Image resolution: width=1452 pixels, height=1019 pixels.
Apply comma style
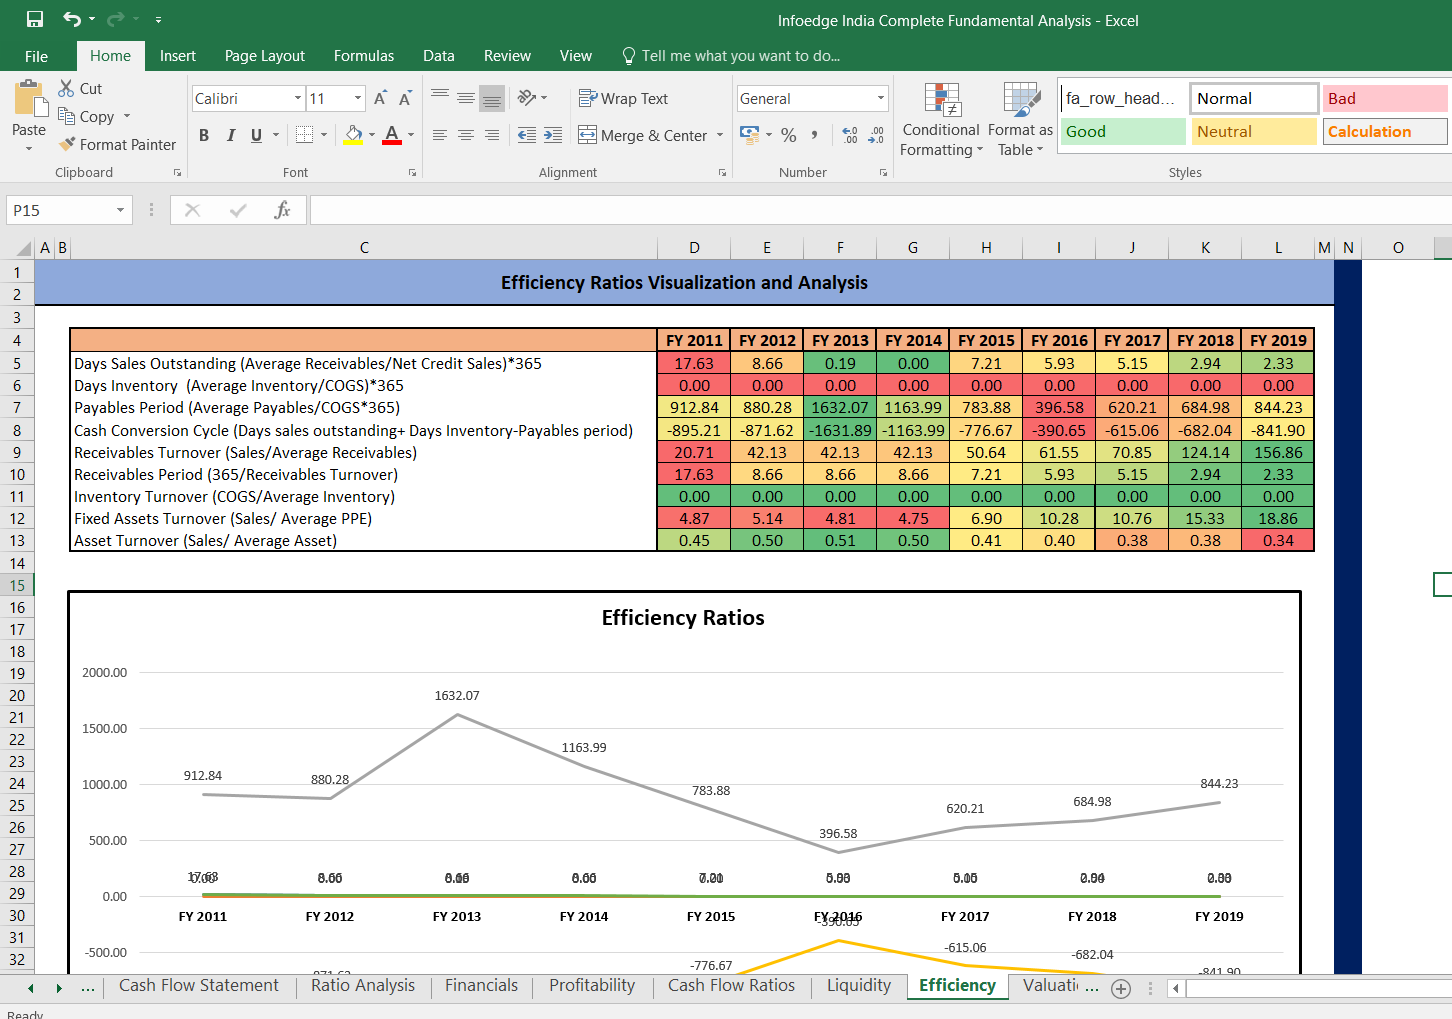pos(815,135)
